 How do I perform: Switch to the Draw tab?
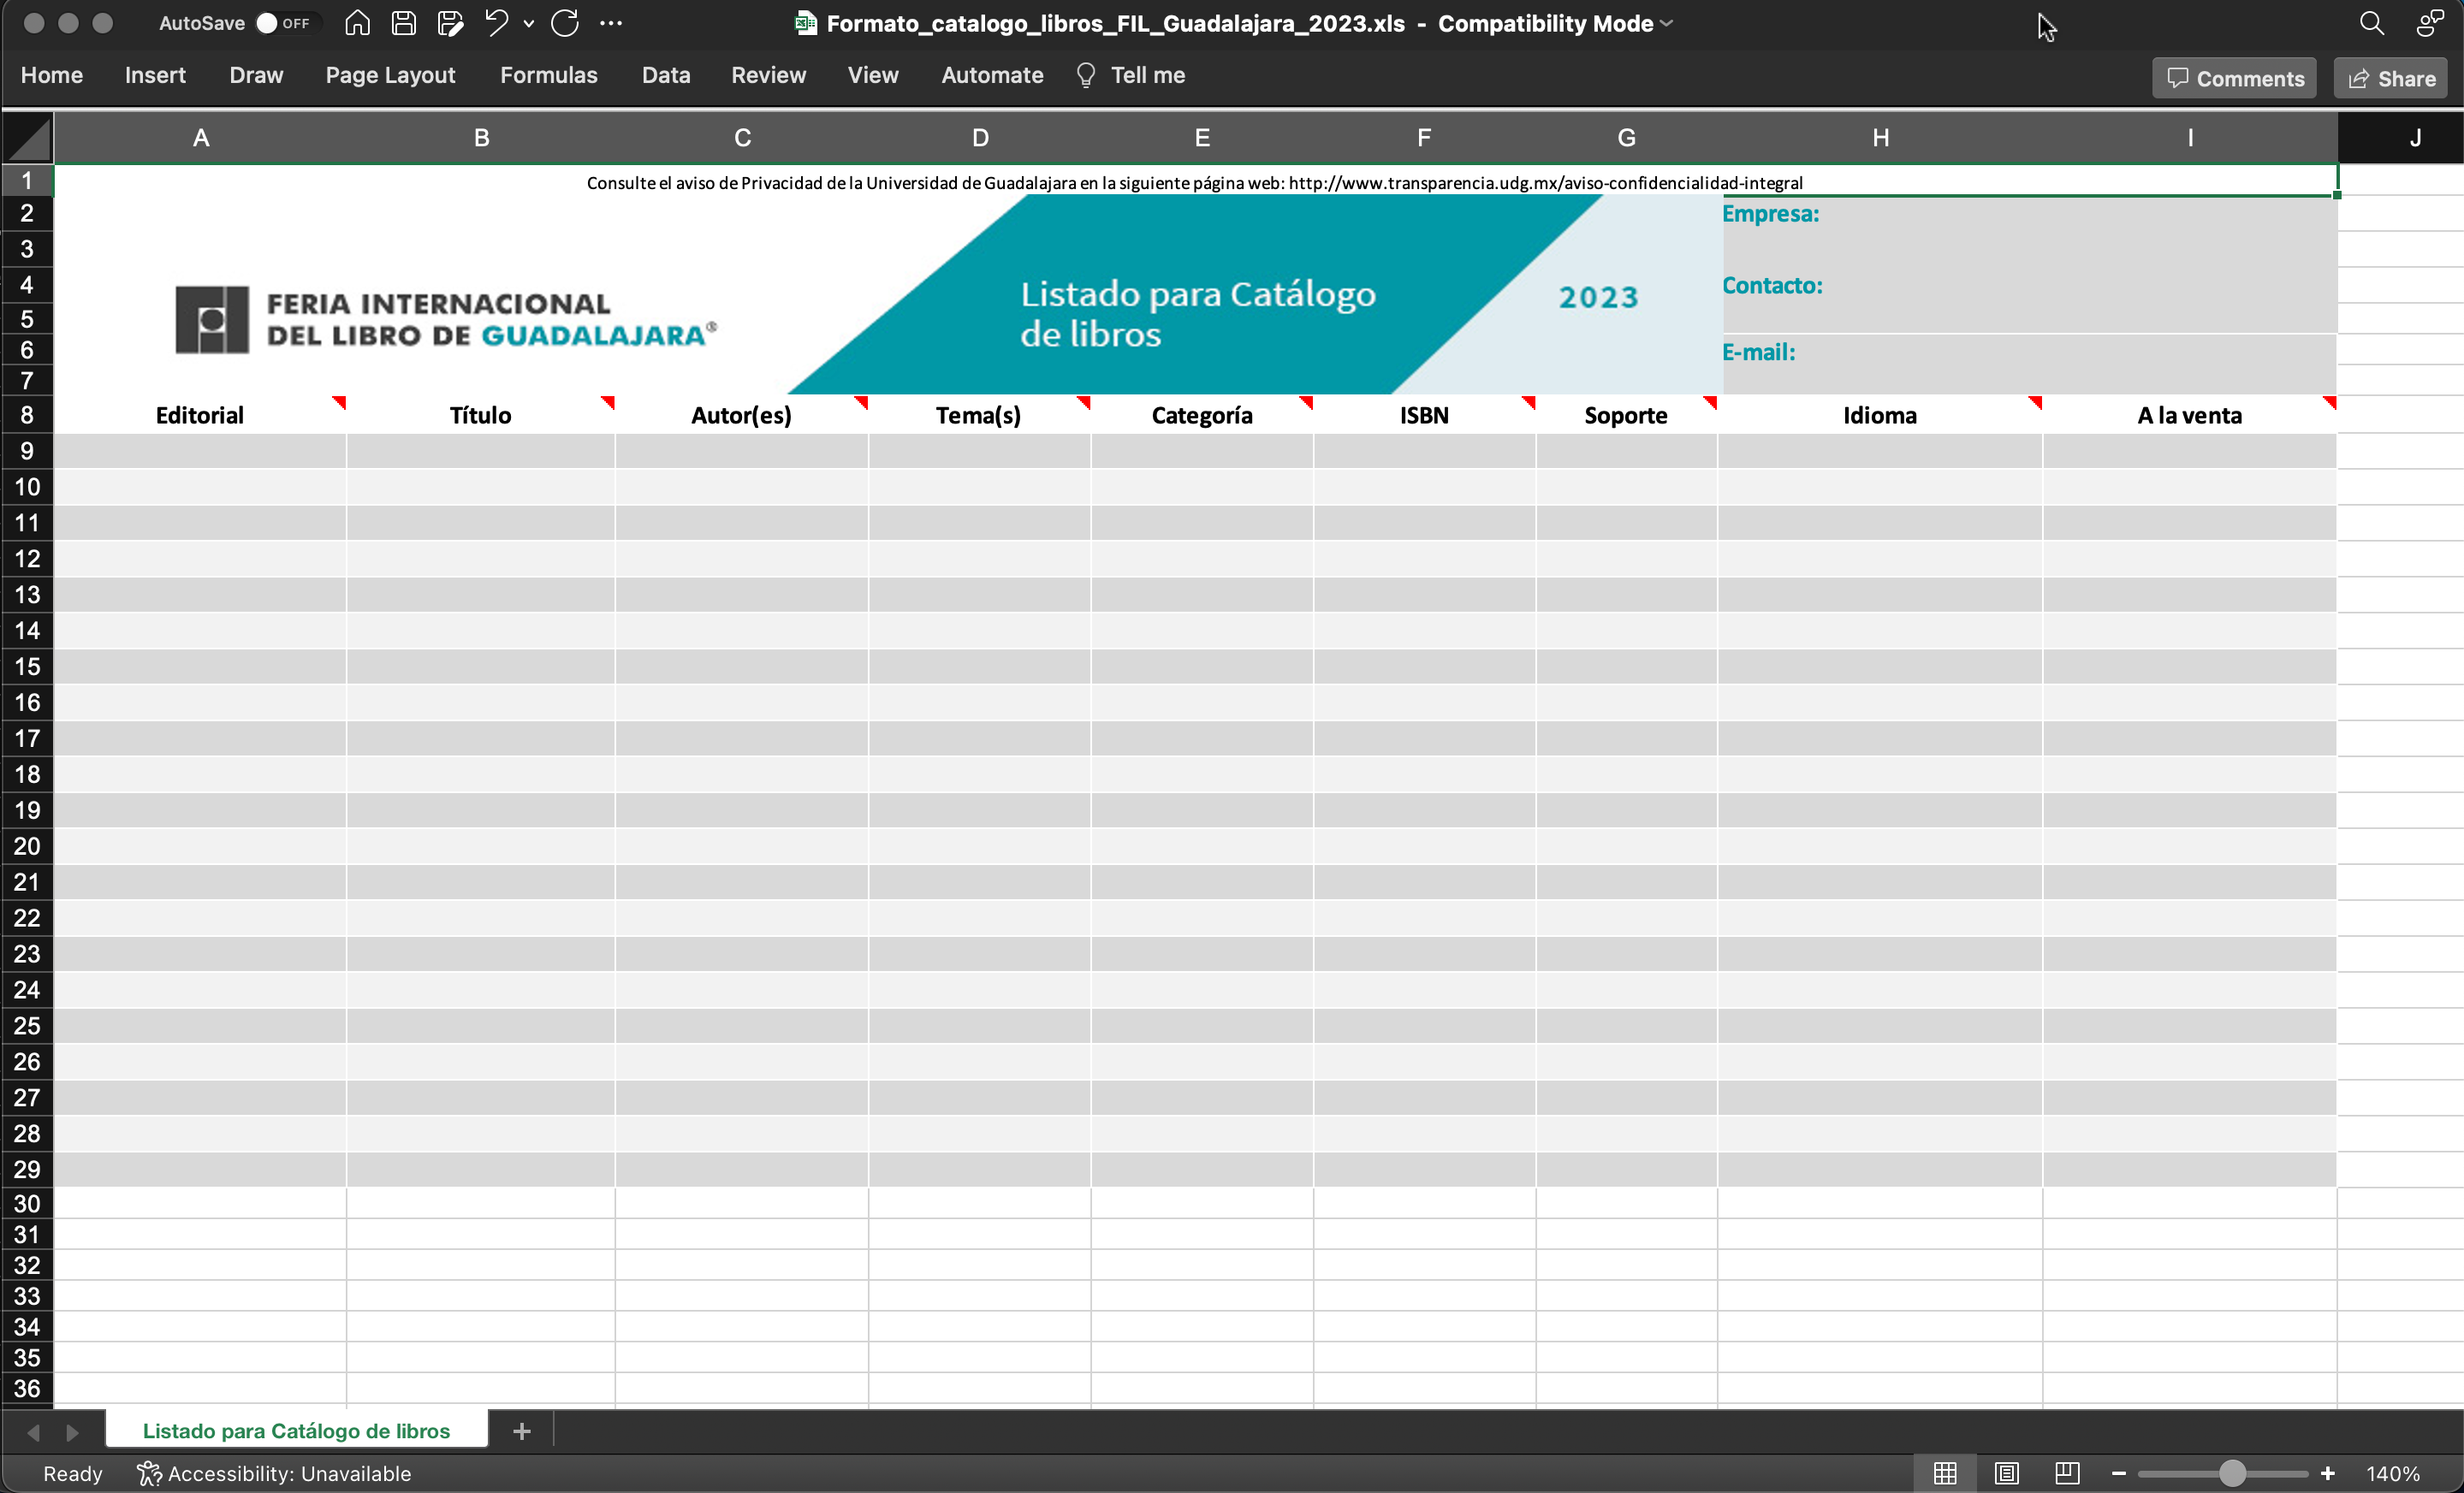[256, 75]
